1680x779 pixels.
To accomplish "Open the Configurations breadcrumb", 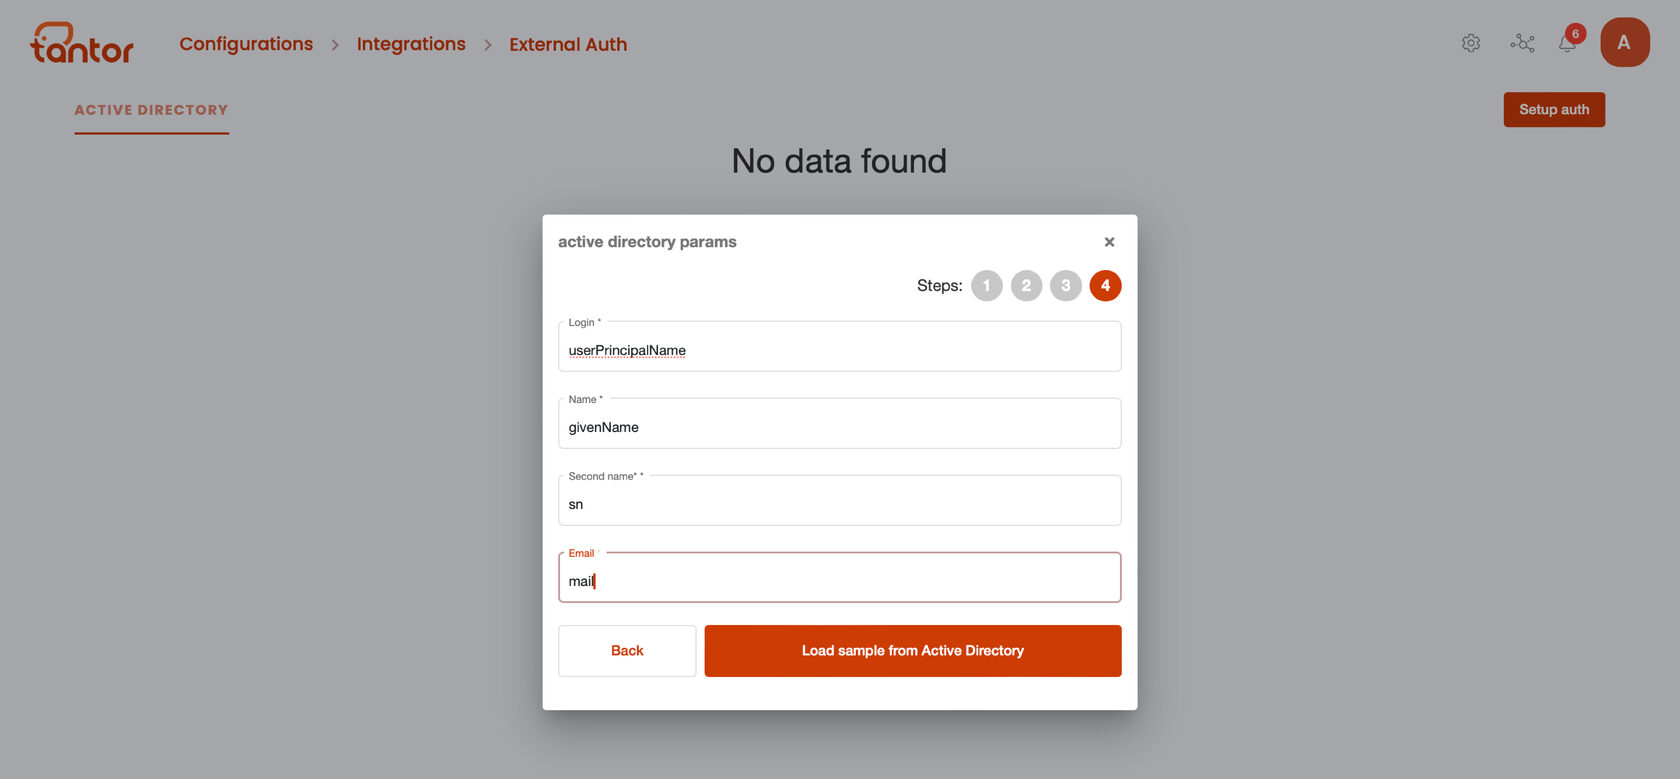I will pyautogui.click(x=246, y=44).
